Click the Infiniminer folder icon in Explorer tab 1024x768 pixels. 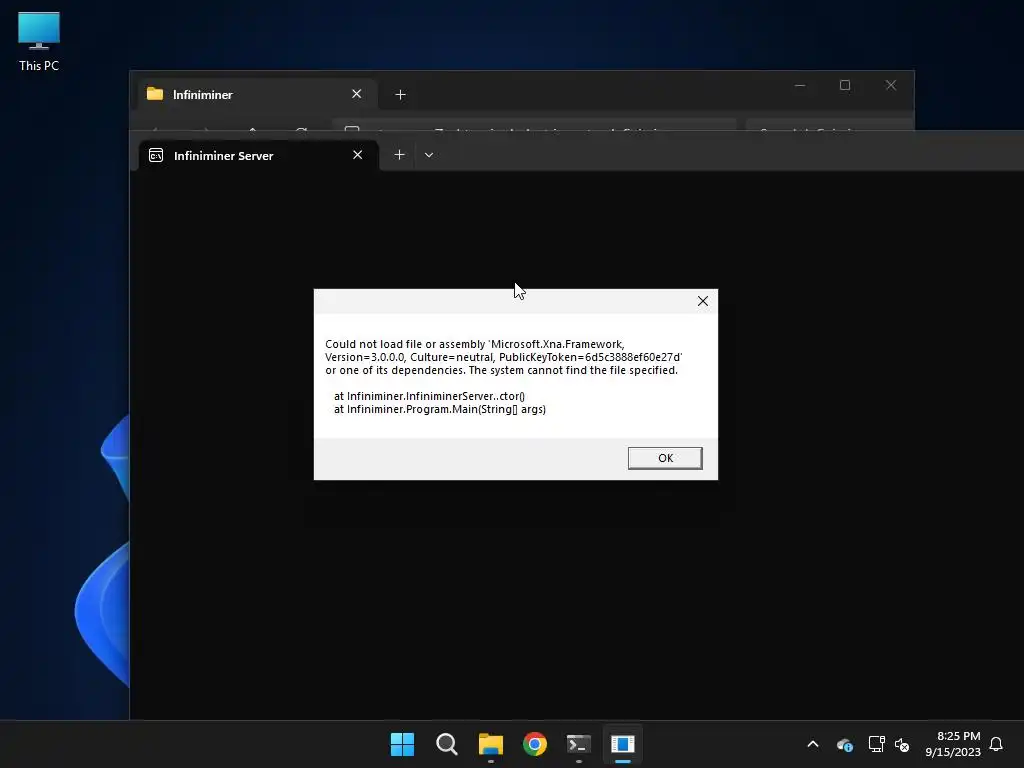[155, 94]
